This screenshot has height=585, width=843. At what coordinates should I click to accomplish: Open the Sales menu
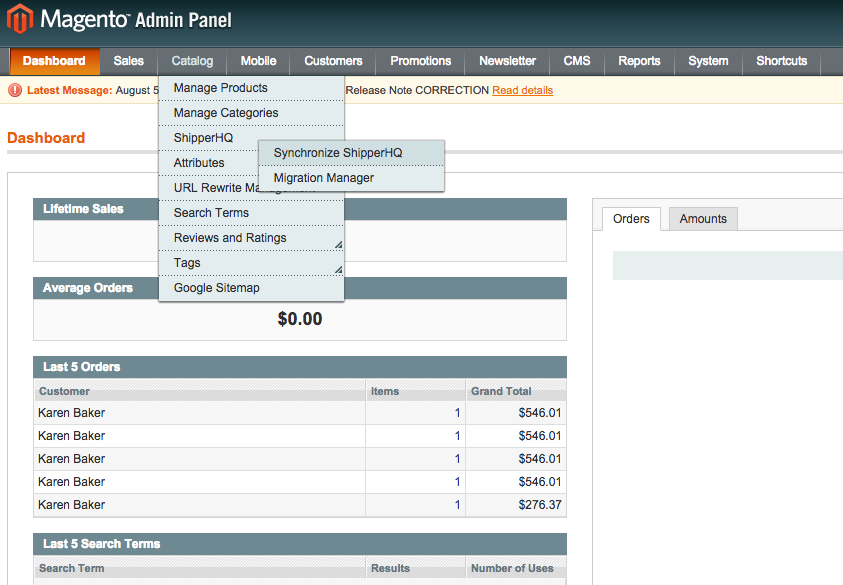click(128, 61)
